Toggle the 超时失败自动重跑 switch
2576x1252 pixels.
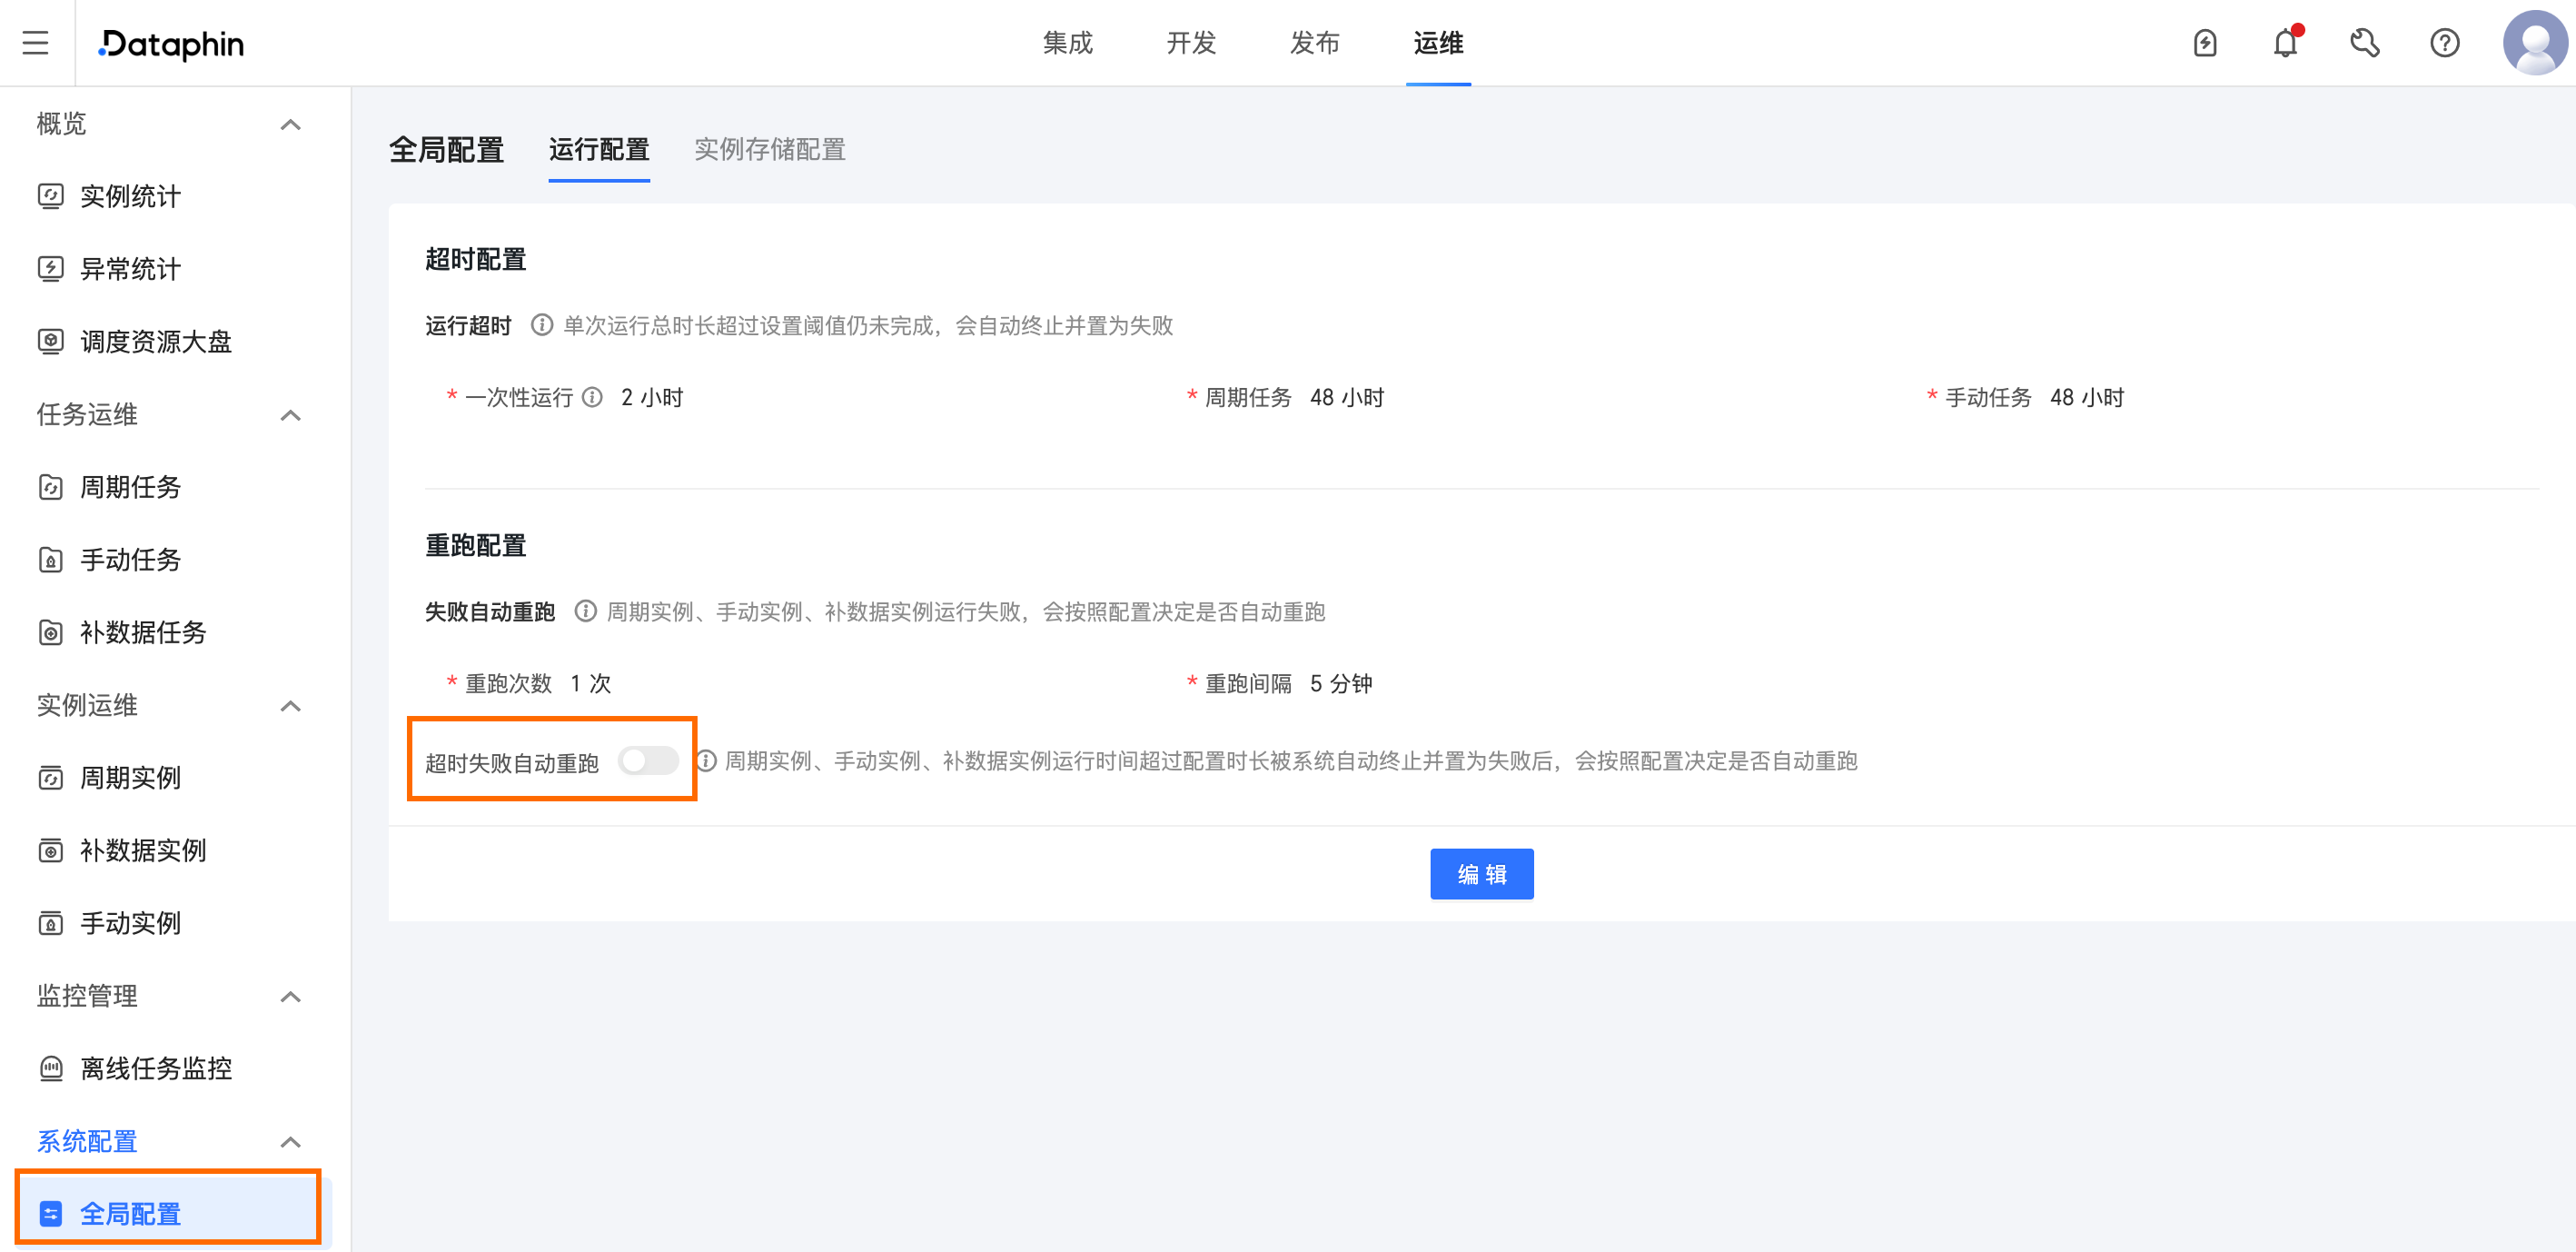tap(648, 761)
